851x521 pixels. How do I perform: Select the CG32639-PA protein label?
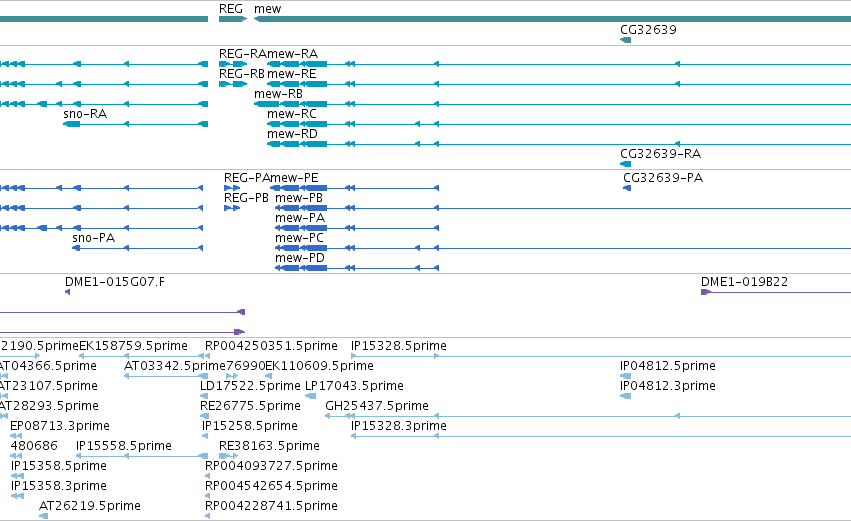pyautogui.click(x=663, y=177)
